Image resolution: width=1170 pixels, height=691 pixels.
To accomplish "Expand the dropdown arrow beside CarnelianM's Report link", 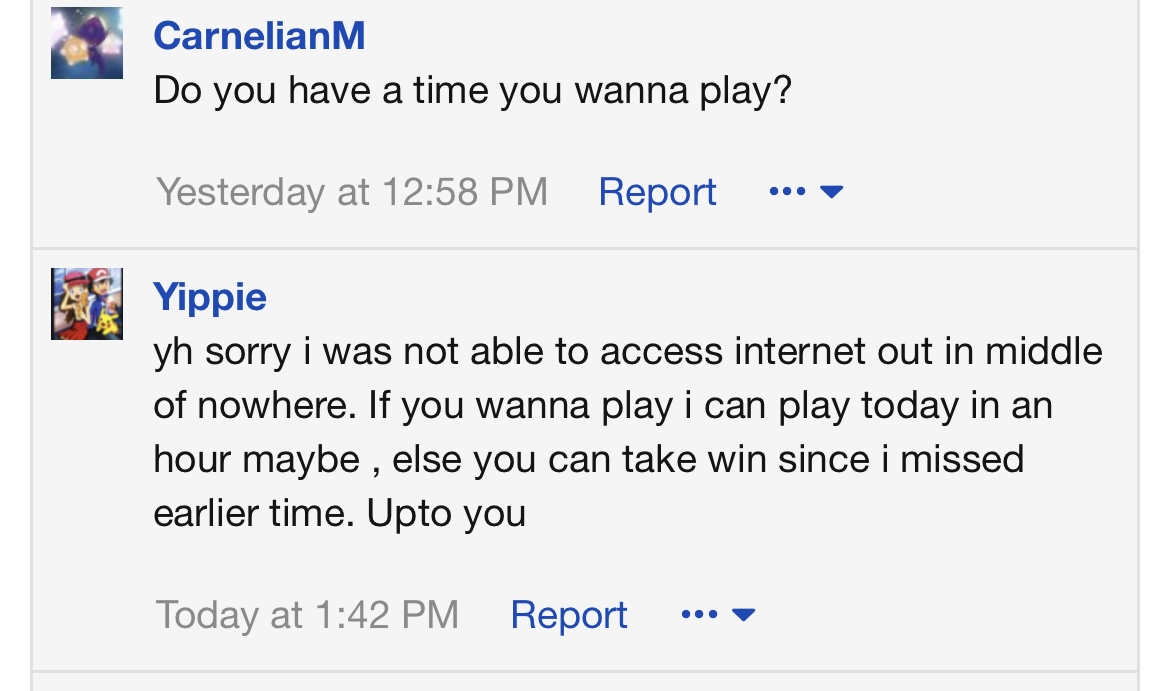I will pos(832,191).
